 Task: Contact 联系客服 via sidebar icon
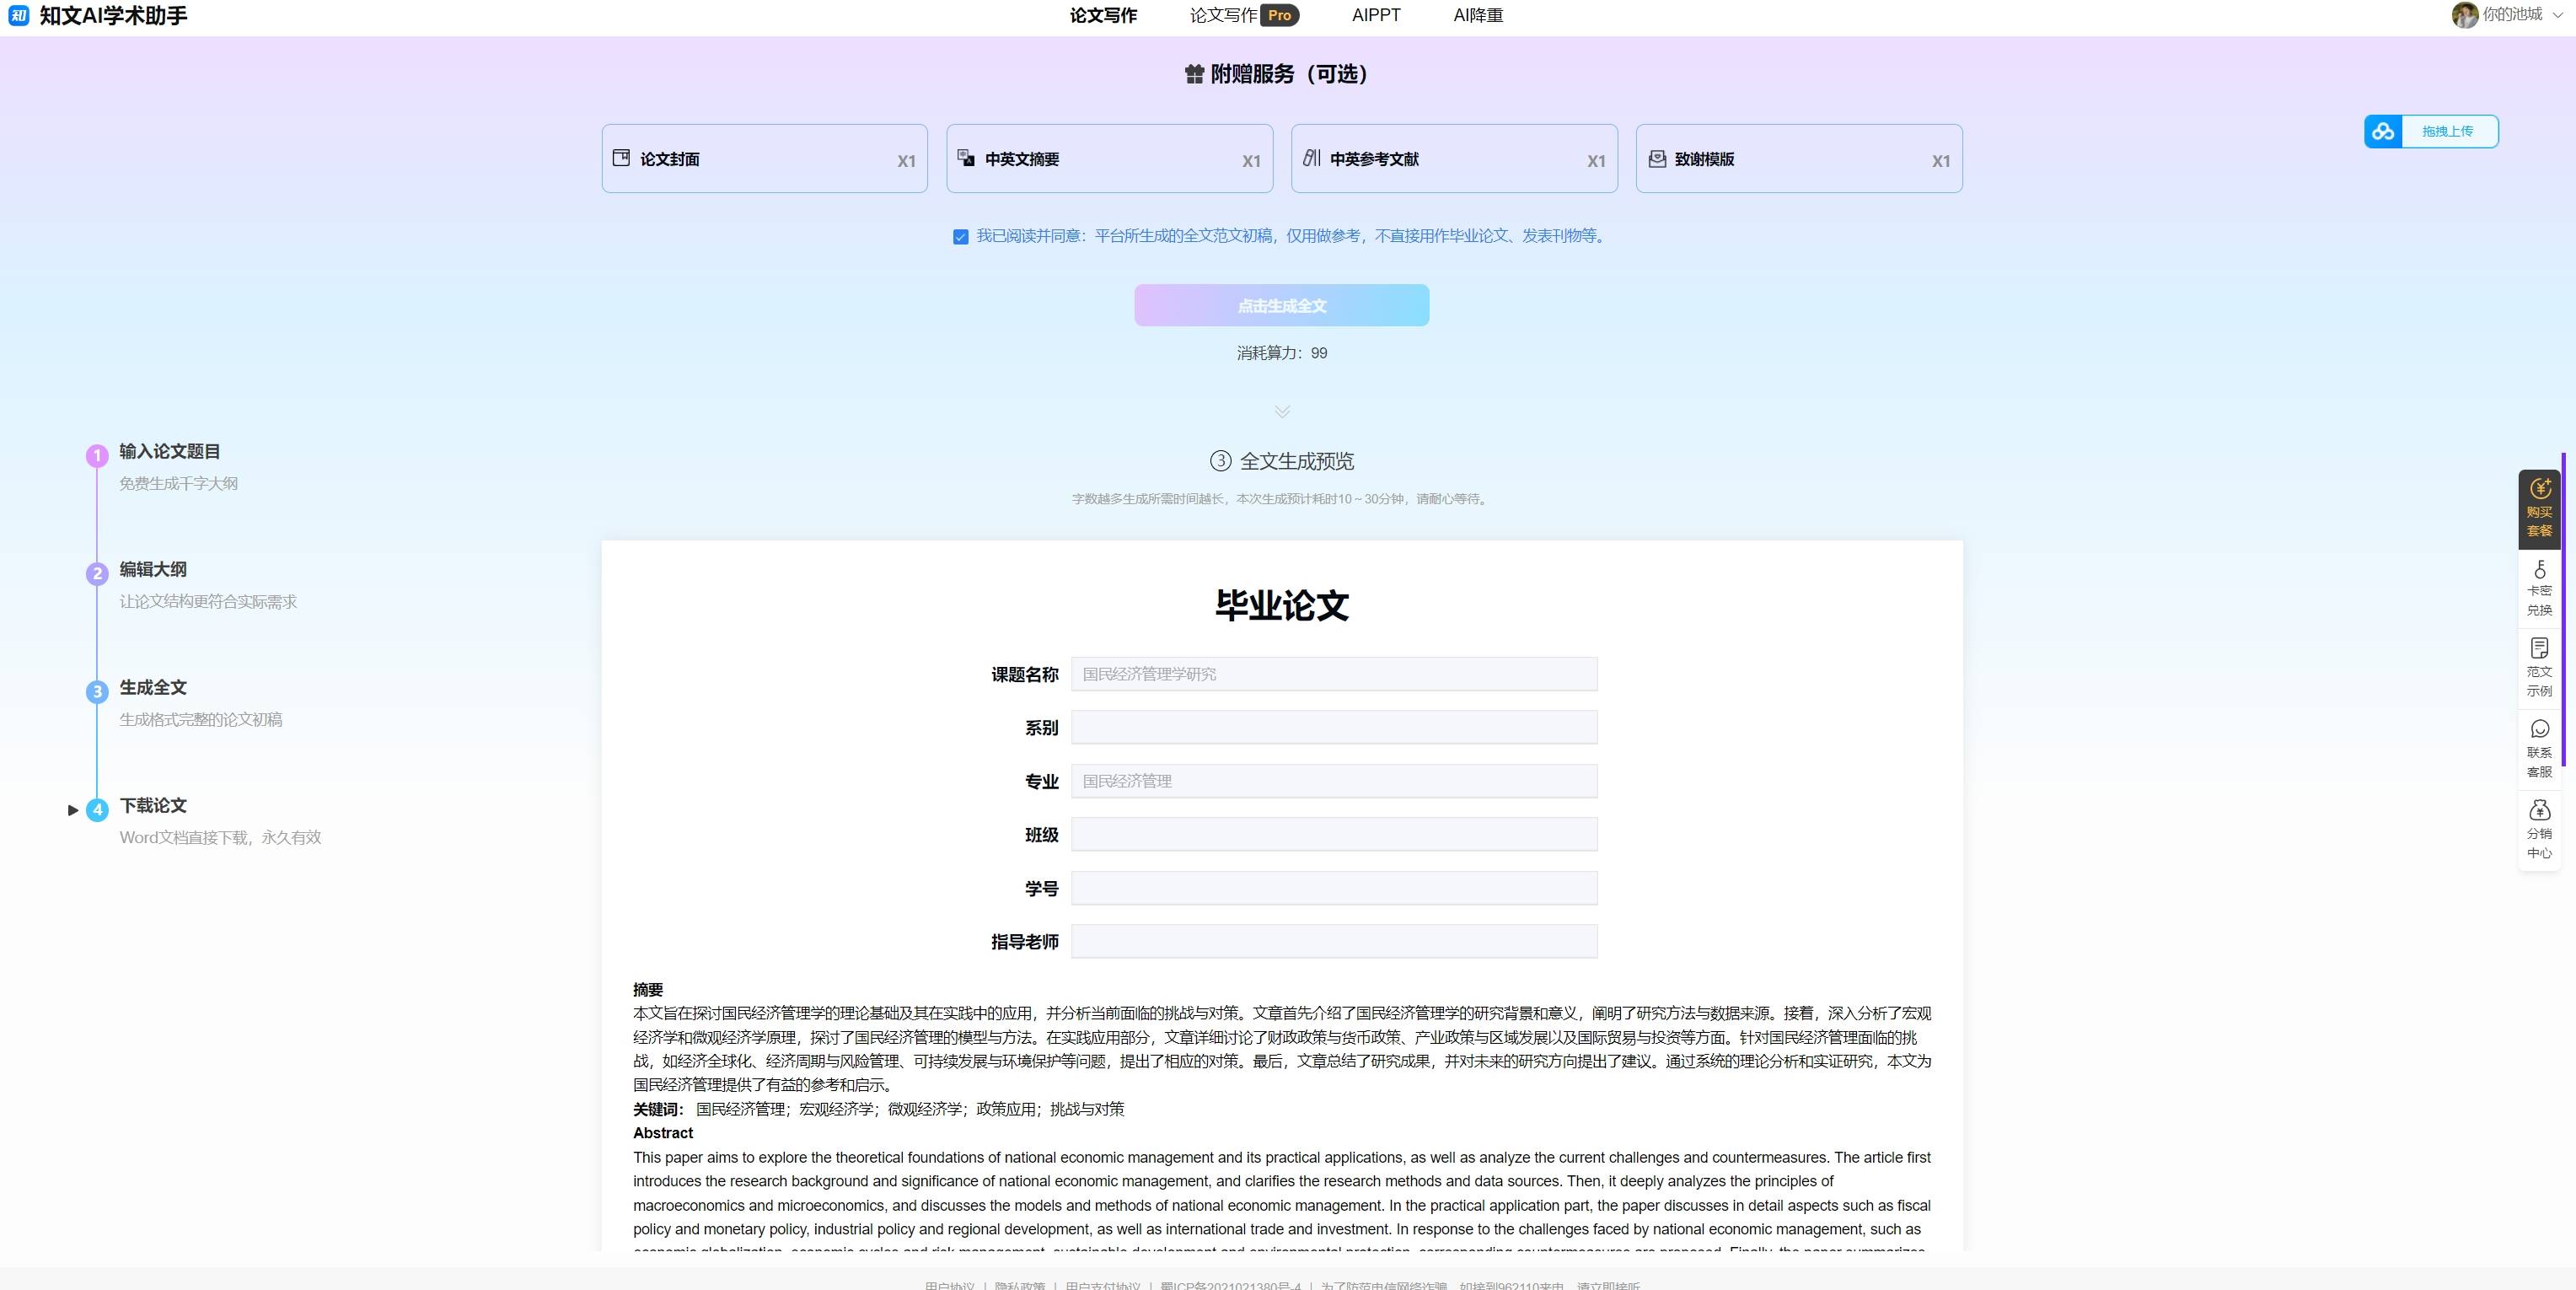pyautogui.click(x=2539, y=749)
